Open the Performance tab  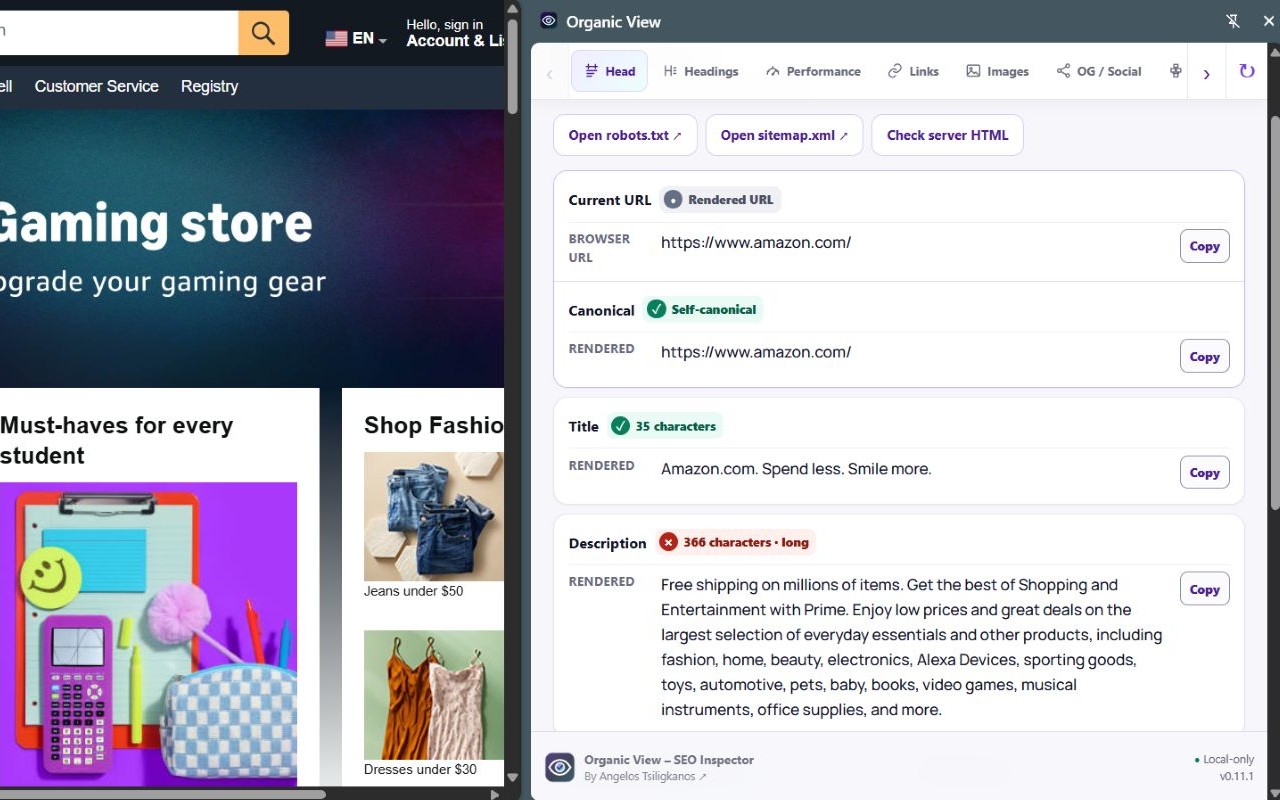click(813, 71)
